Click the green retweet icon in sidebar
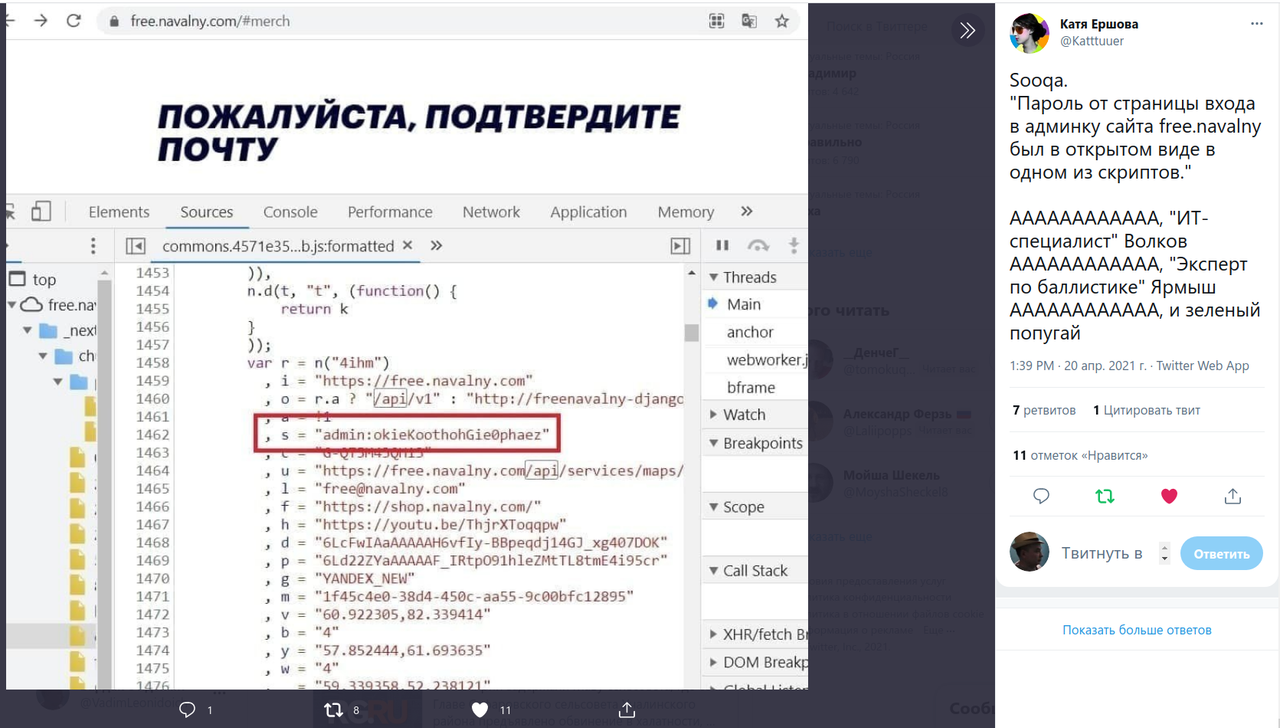This screenshot has height=728, width=1280. [1105, 496]
